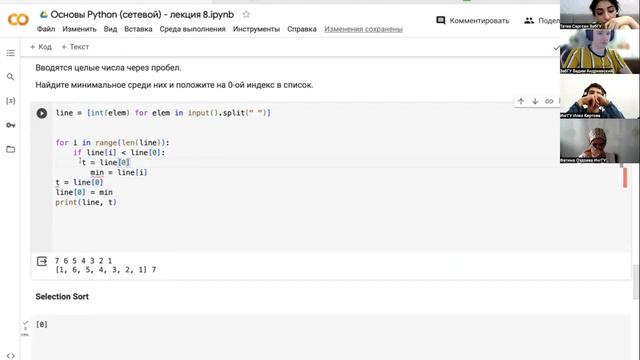The height and width of the screenshot is (360, 640).
Task: Click the Selection Sort heading
Action: click(62, 297)
